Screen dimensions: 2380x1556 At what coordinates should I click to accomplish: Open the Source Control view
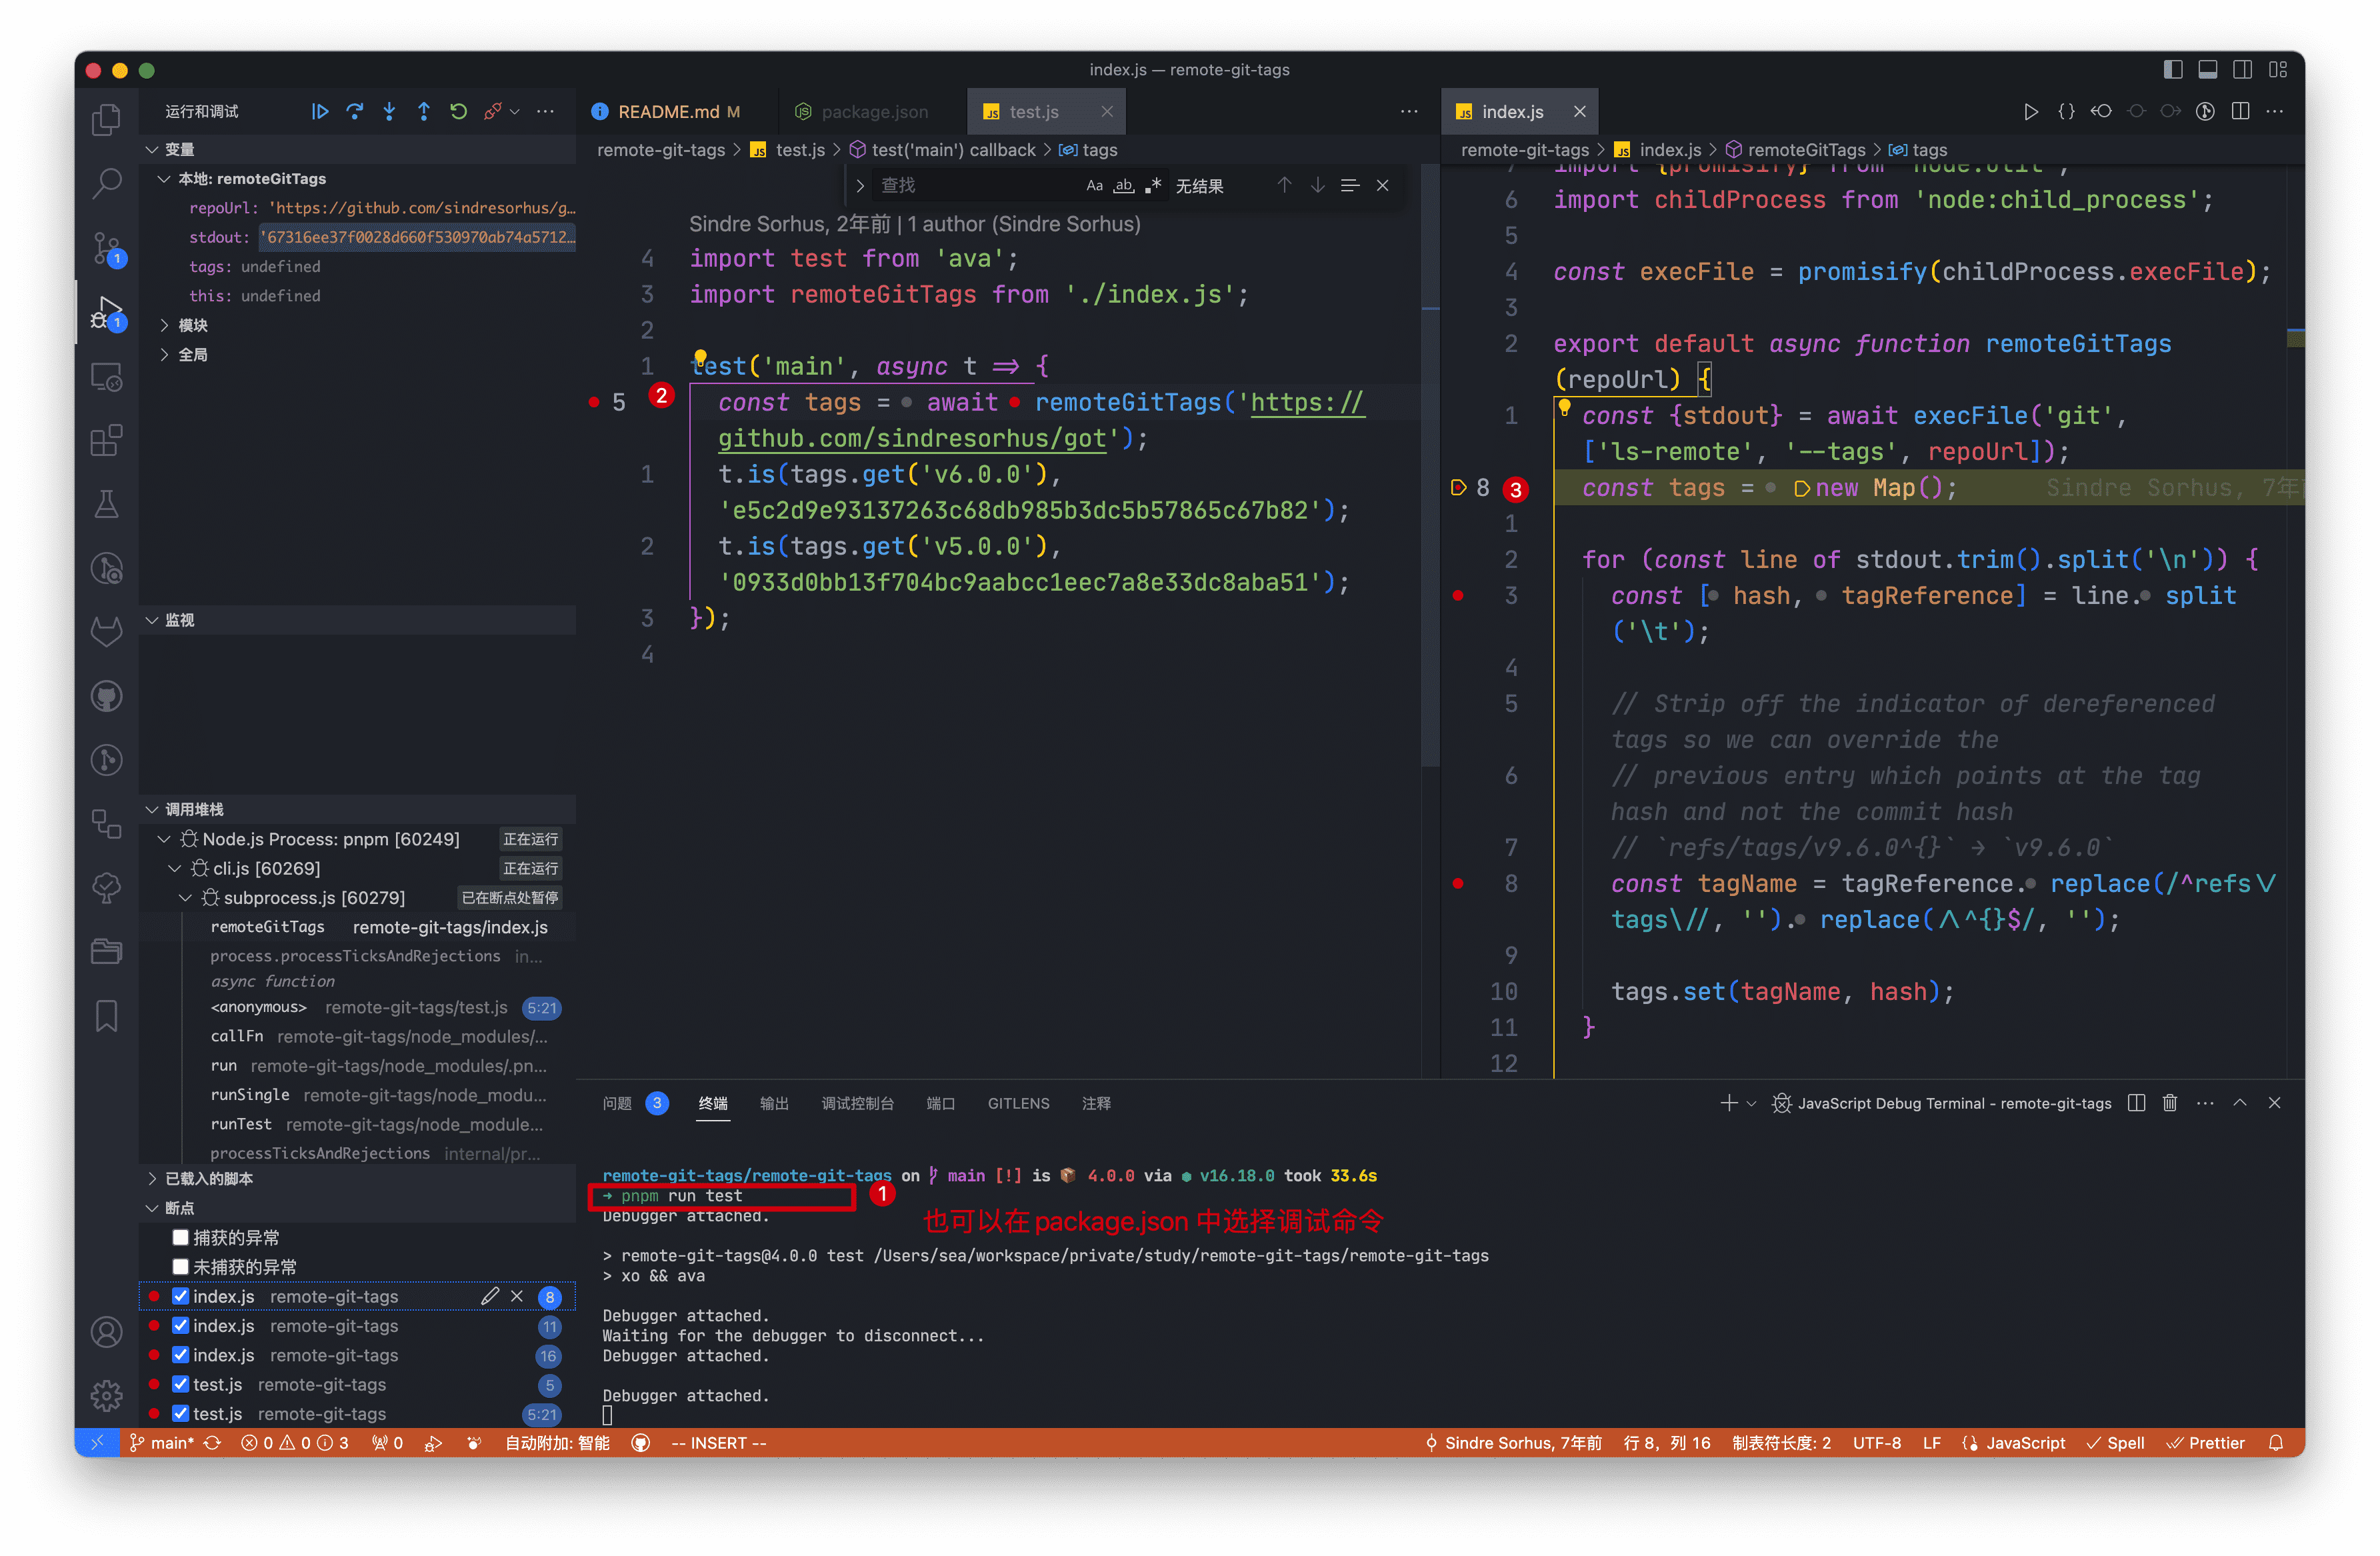[106, 248]
